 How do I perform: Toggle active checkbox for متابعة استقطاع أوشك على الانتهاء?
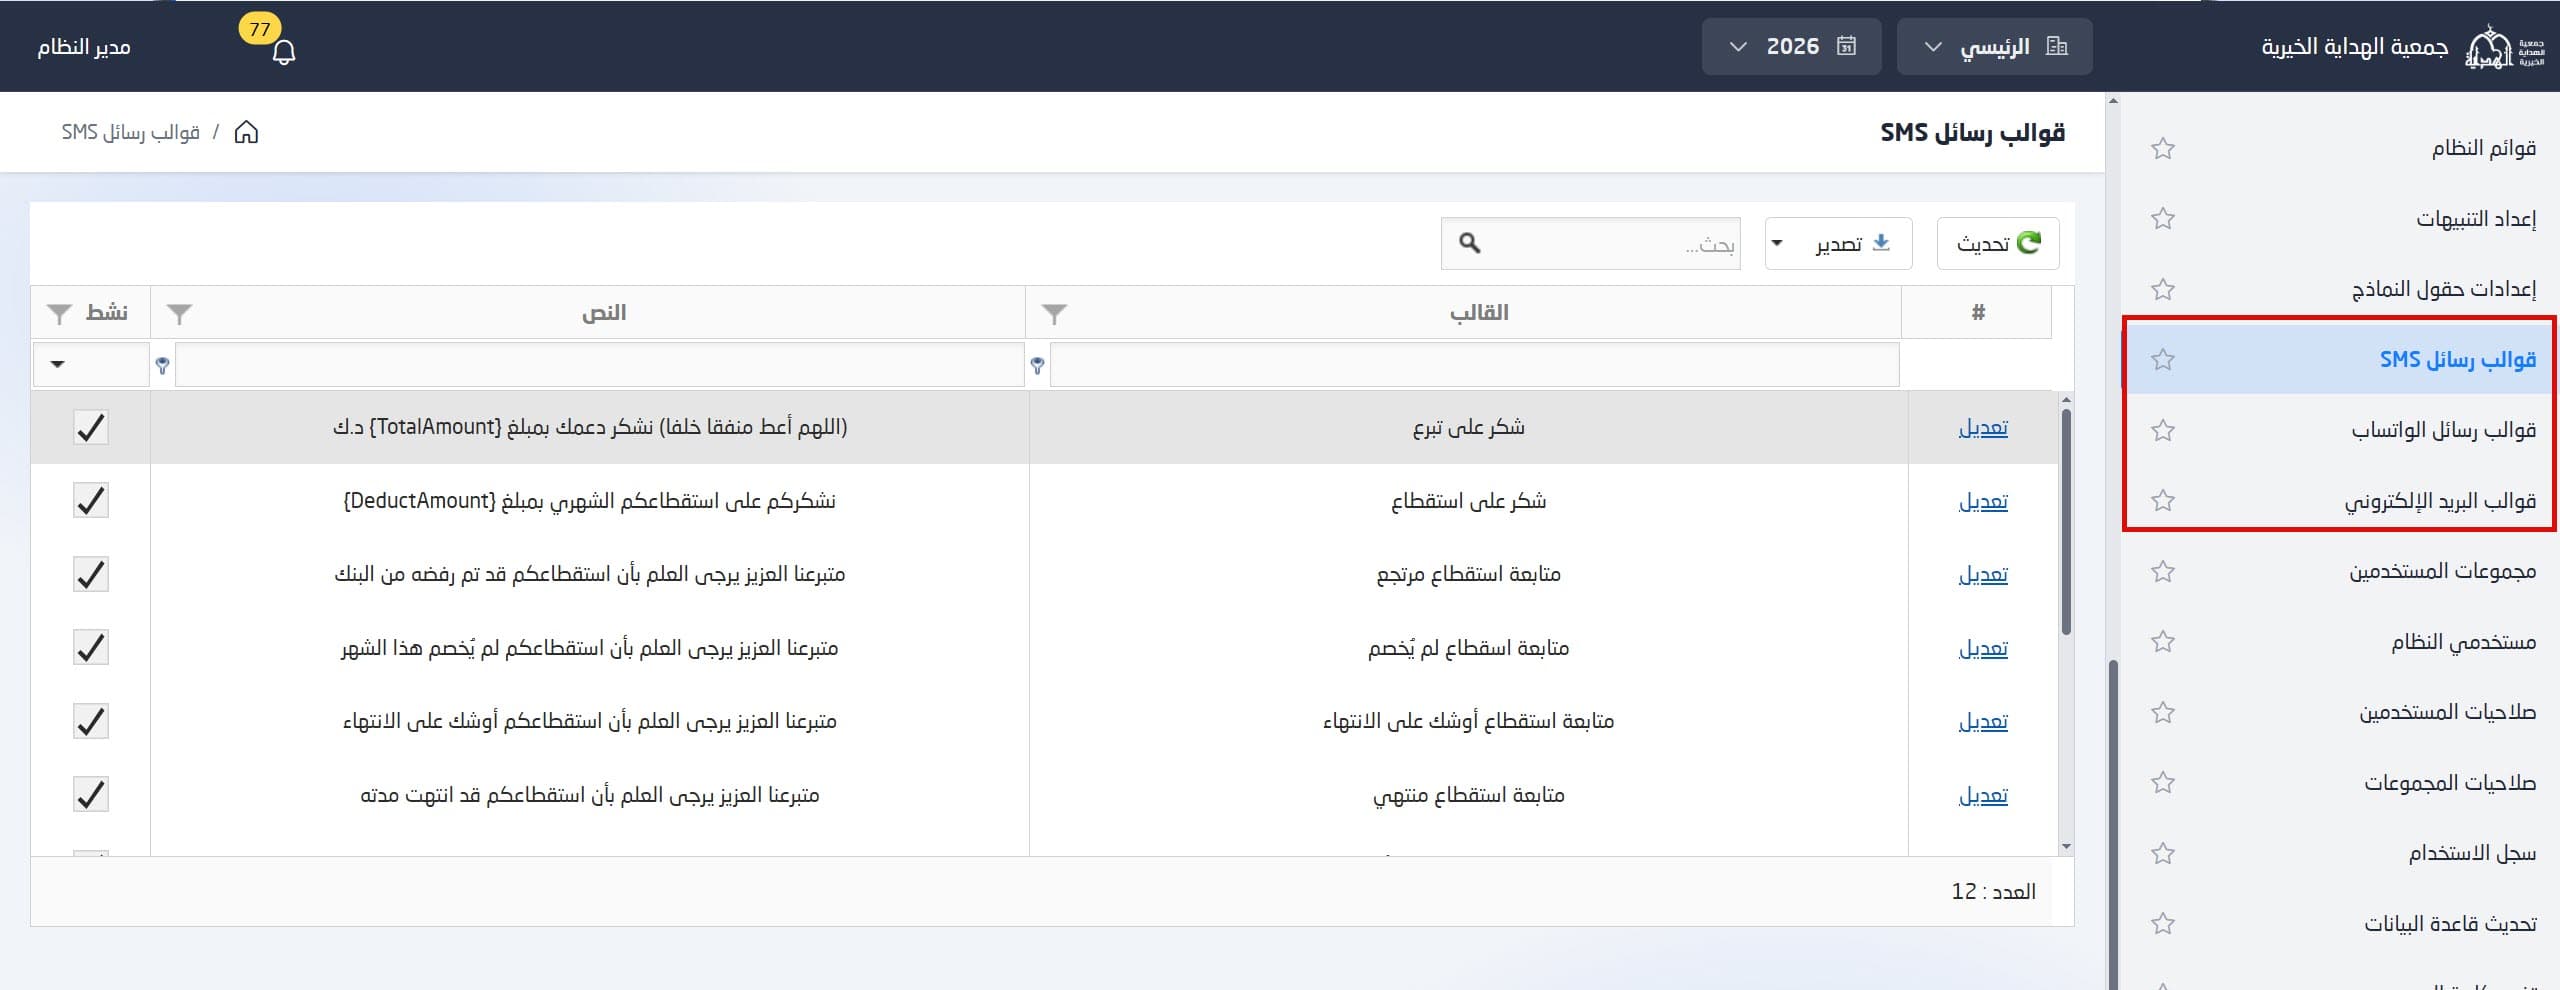pyautogui.click(x=91, y=721)
